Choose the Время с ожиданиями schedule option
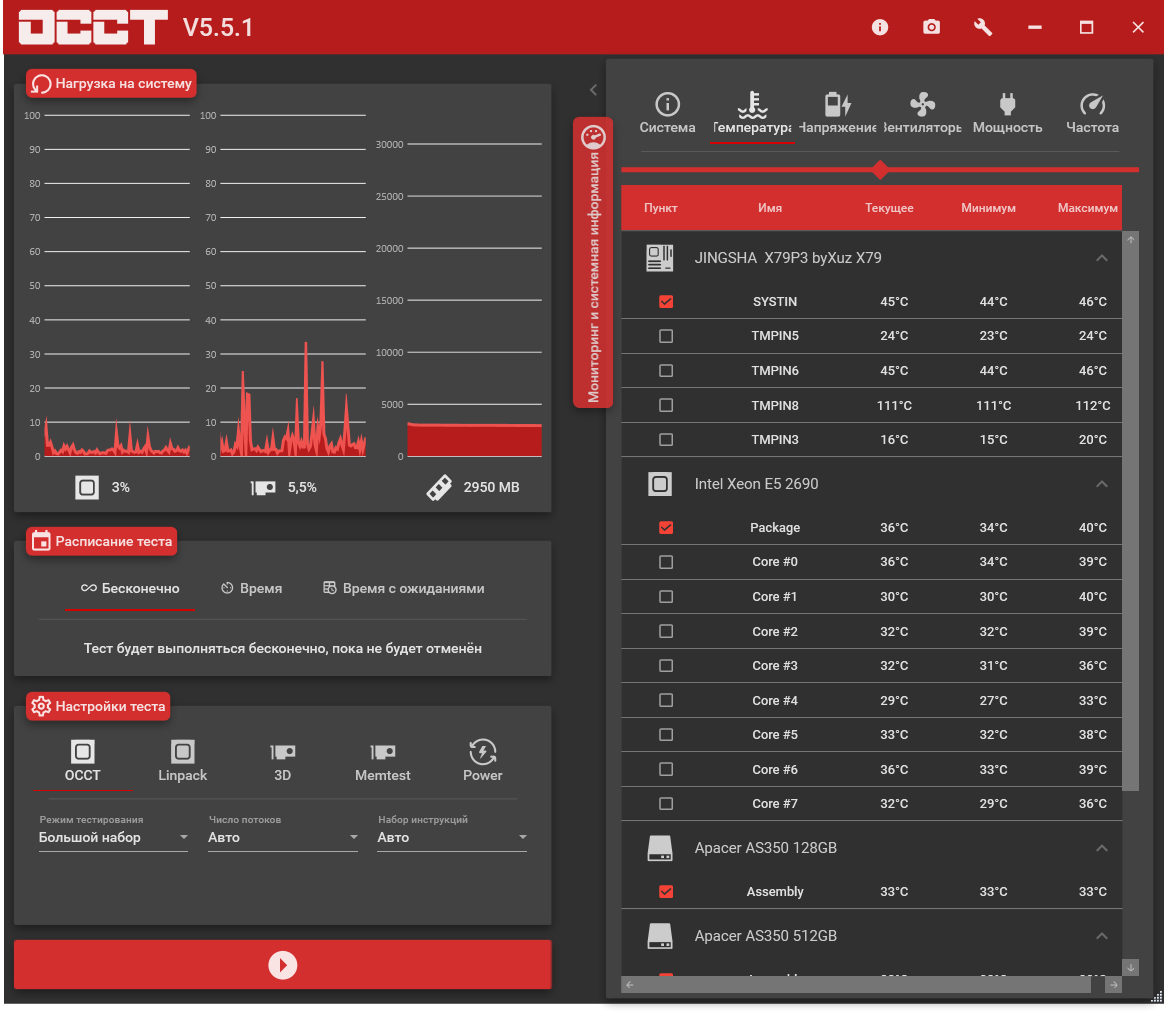Image resolution: width=1168 pixels, height=1017 pixels. coord(403,589)
